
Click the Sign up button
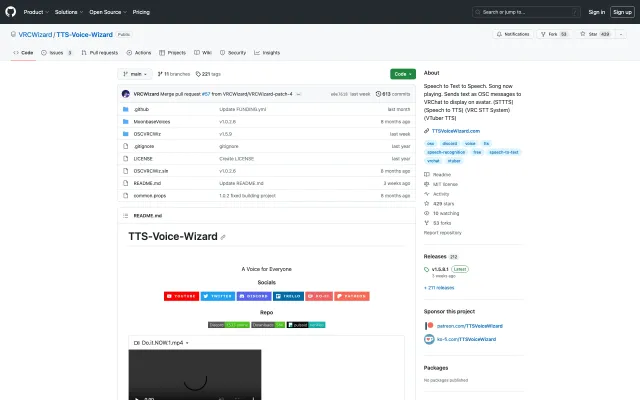620,12
